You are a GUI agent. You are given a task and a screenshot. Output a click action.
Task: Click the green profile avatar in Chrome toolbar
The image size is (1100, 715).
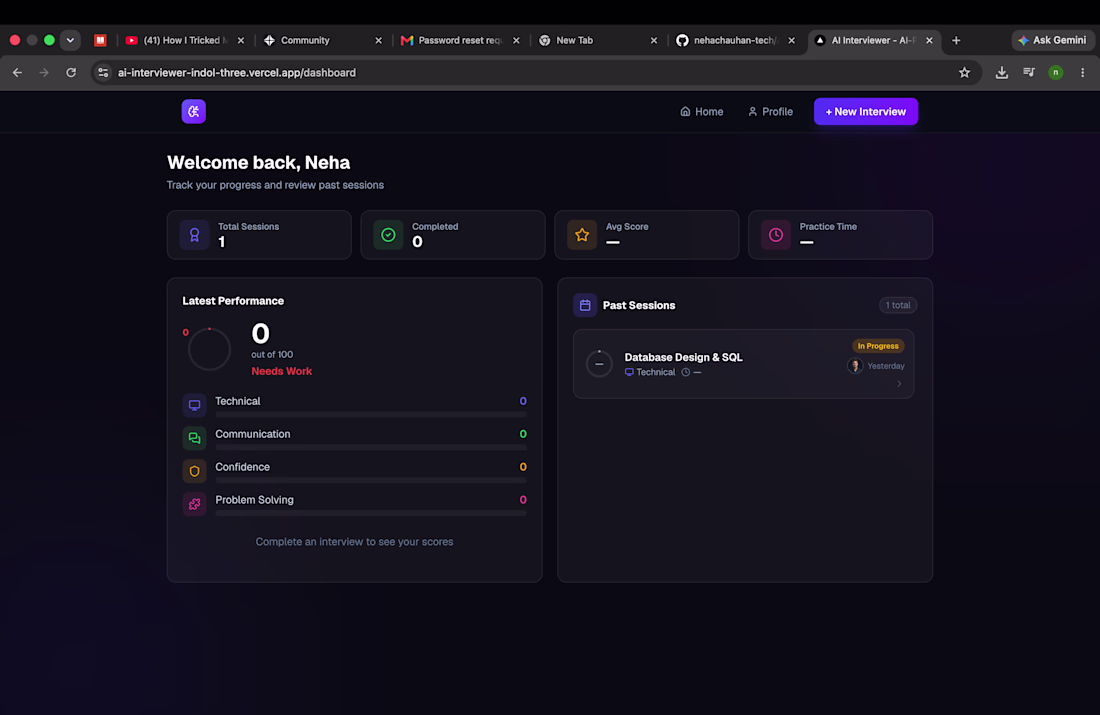point(1055,72)
